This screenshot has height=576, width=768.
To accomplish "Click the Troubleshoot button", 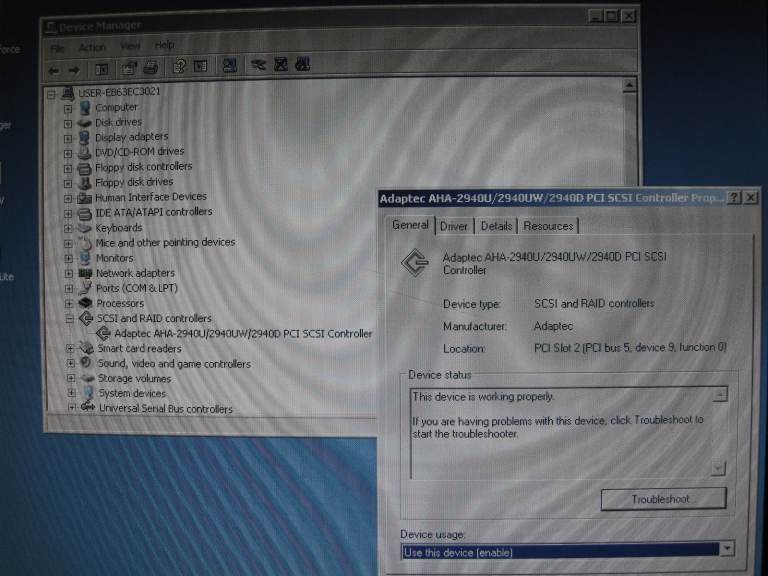I will click(x=663, y=499).
